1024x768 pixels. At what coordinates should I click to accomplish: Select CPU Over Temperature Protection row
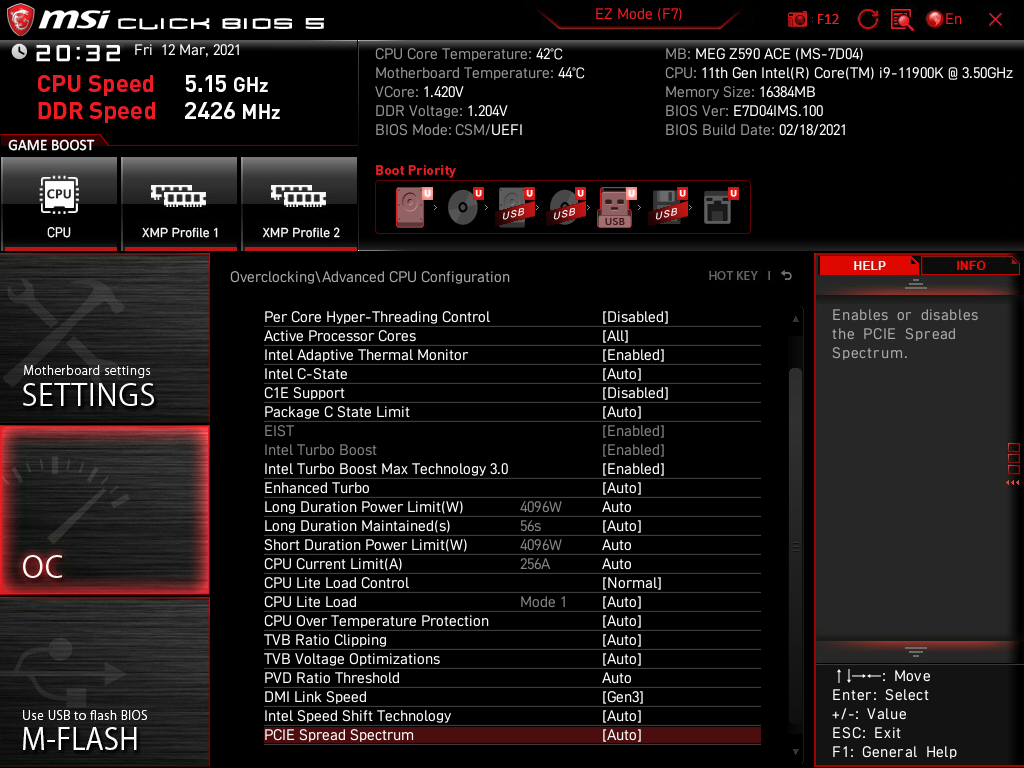click(x=512, y=620)
